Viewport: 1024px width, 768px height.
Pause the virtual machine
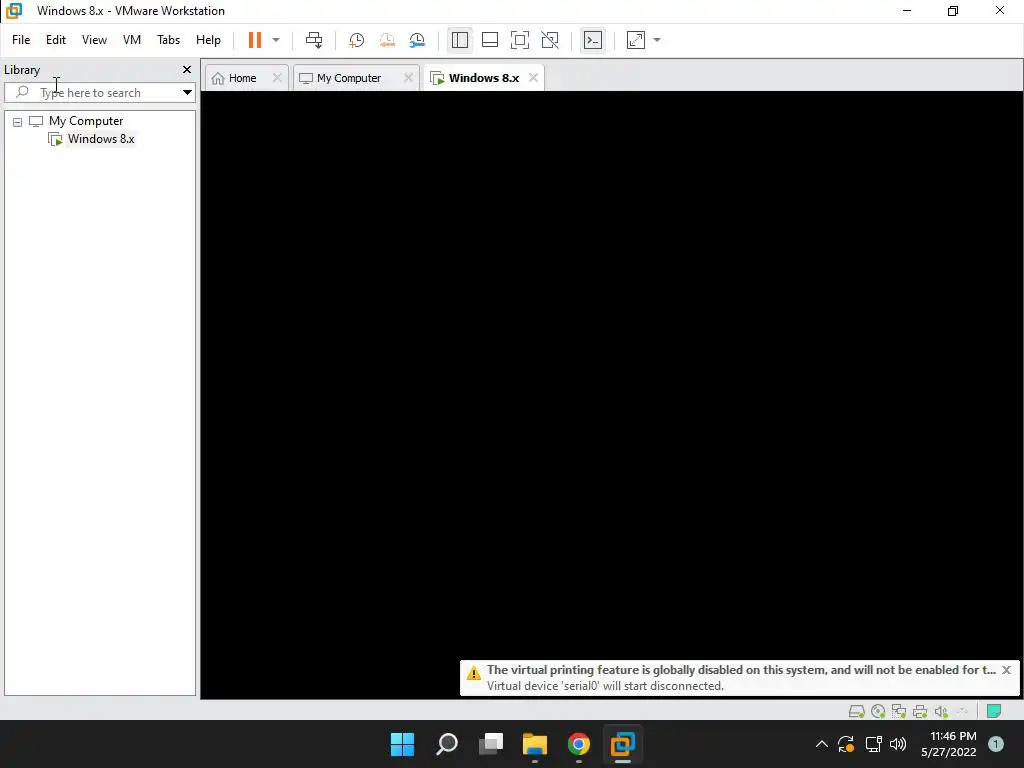tap(255, 40)
